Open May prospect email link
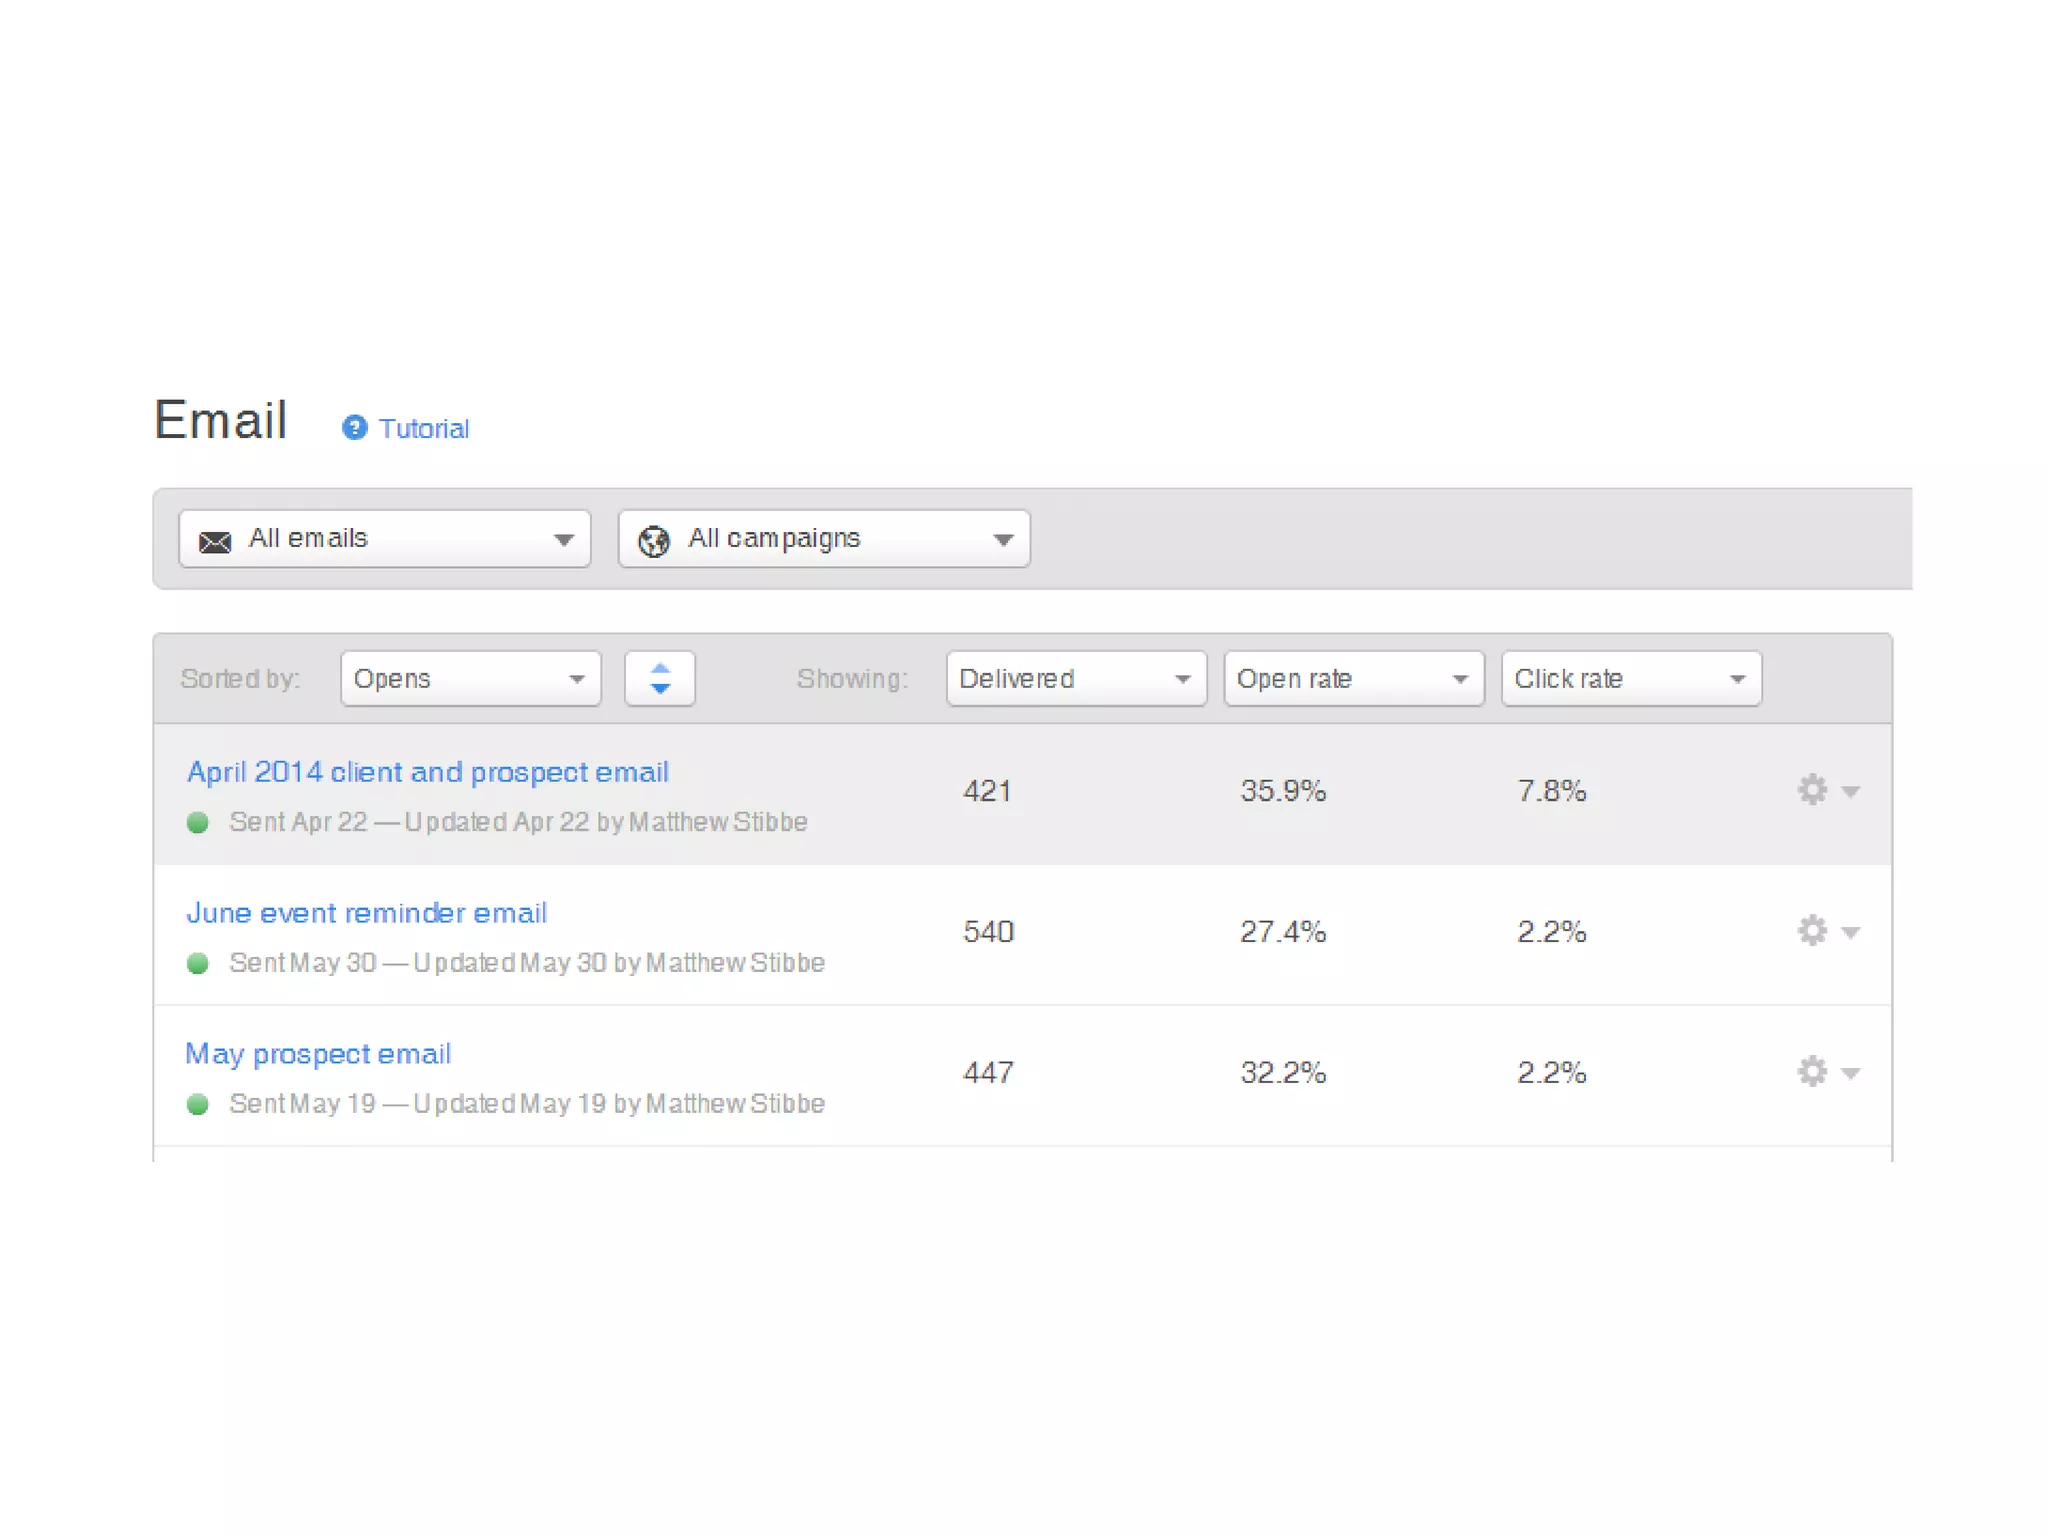This screenshot has width=2048, height=1536. [319, 1054]
